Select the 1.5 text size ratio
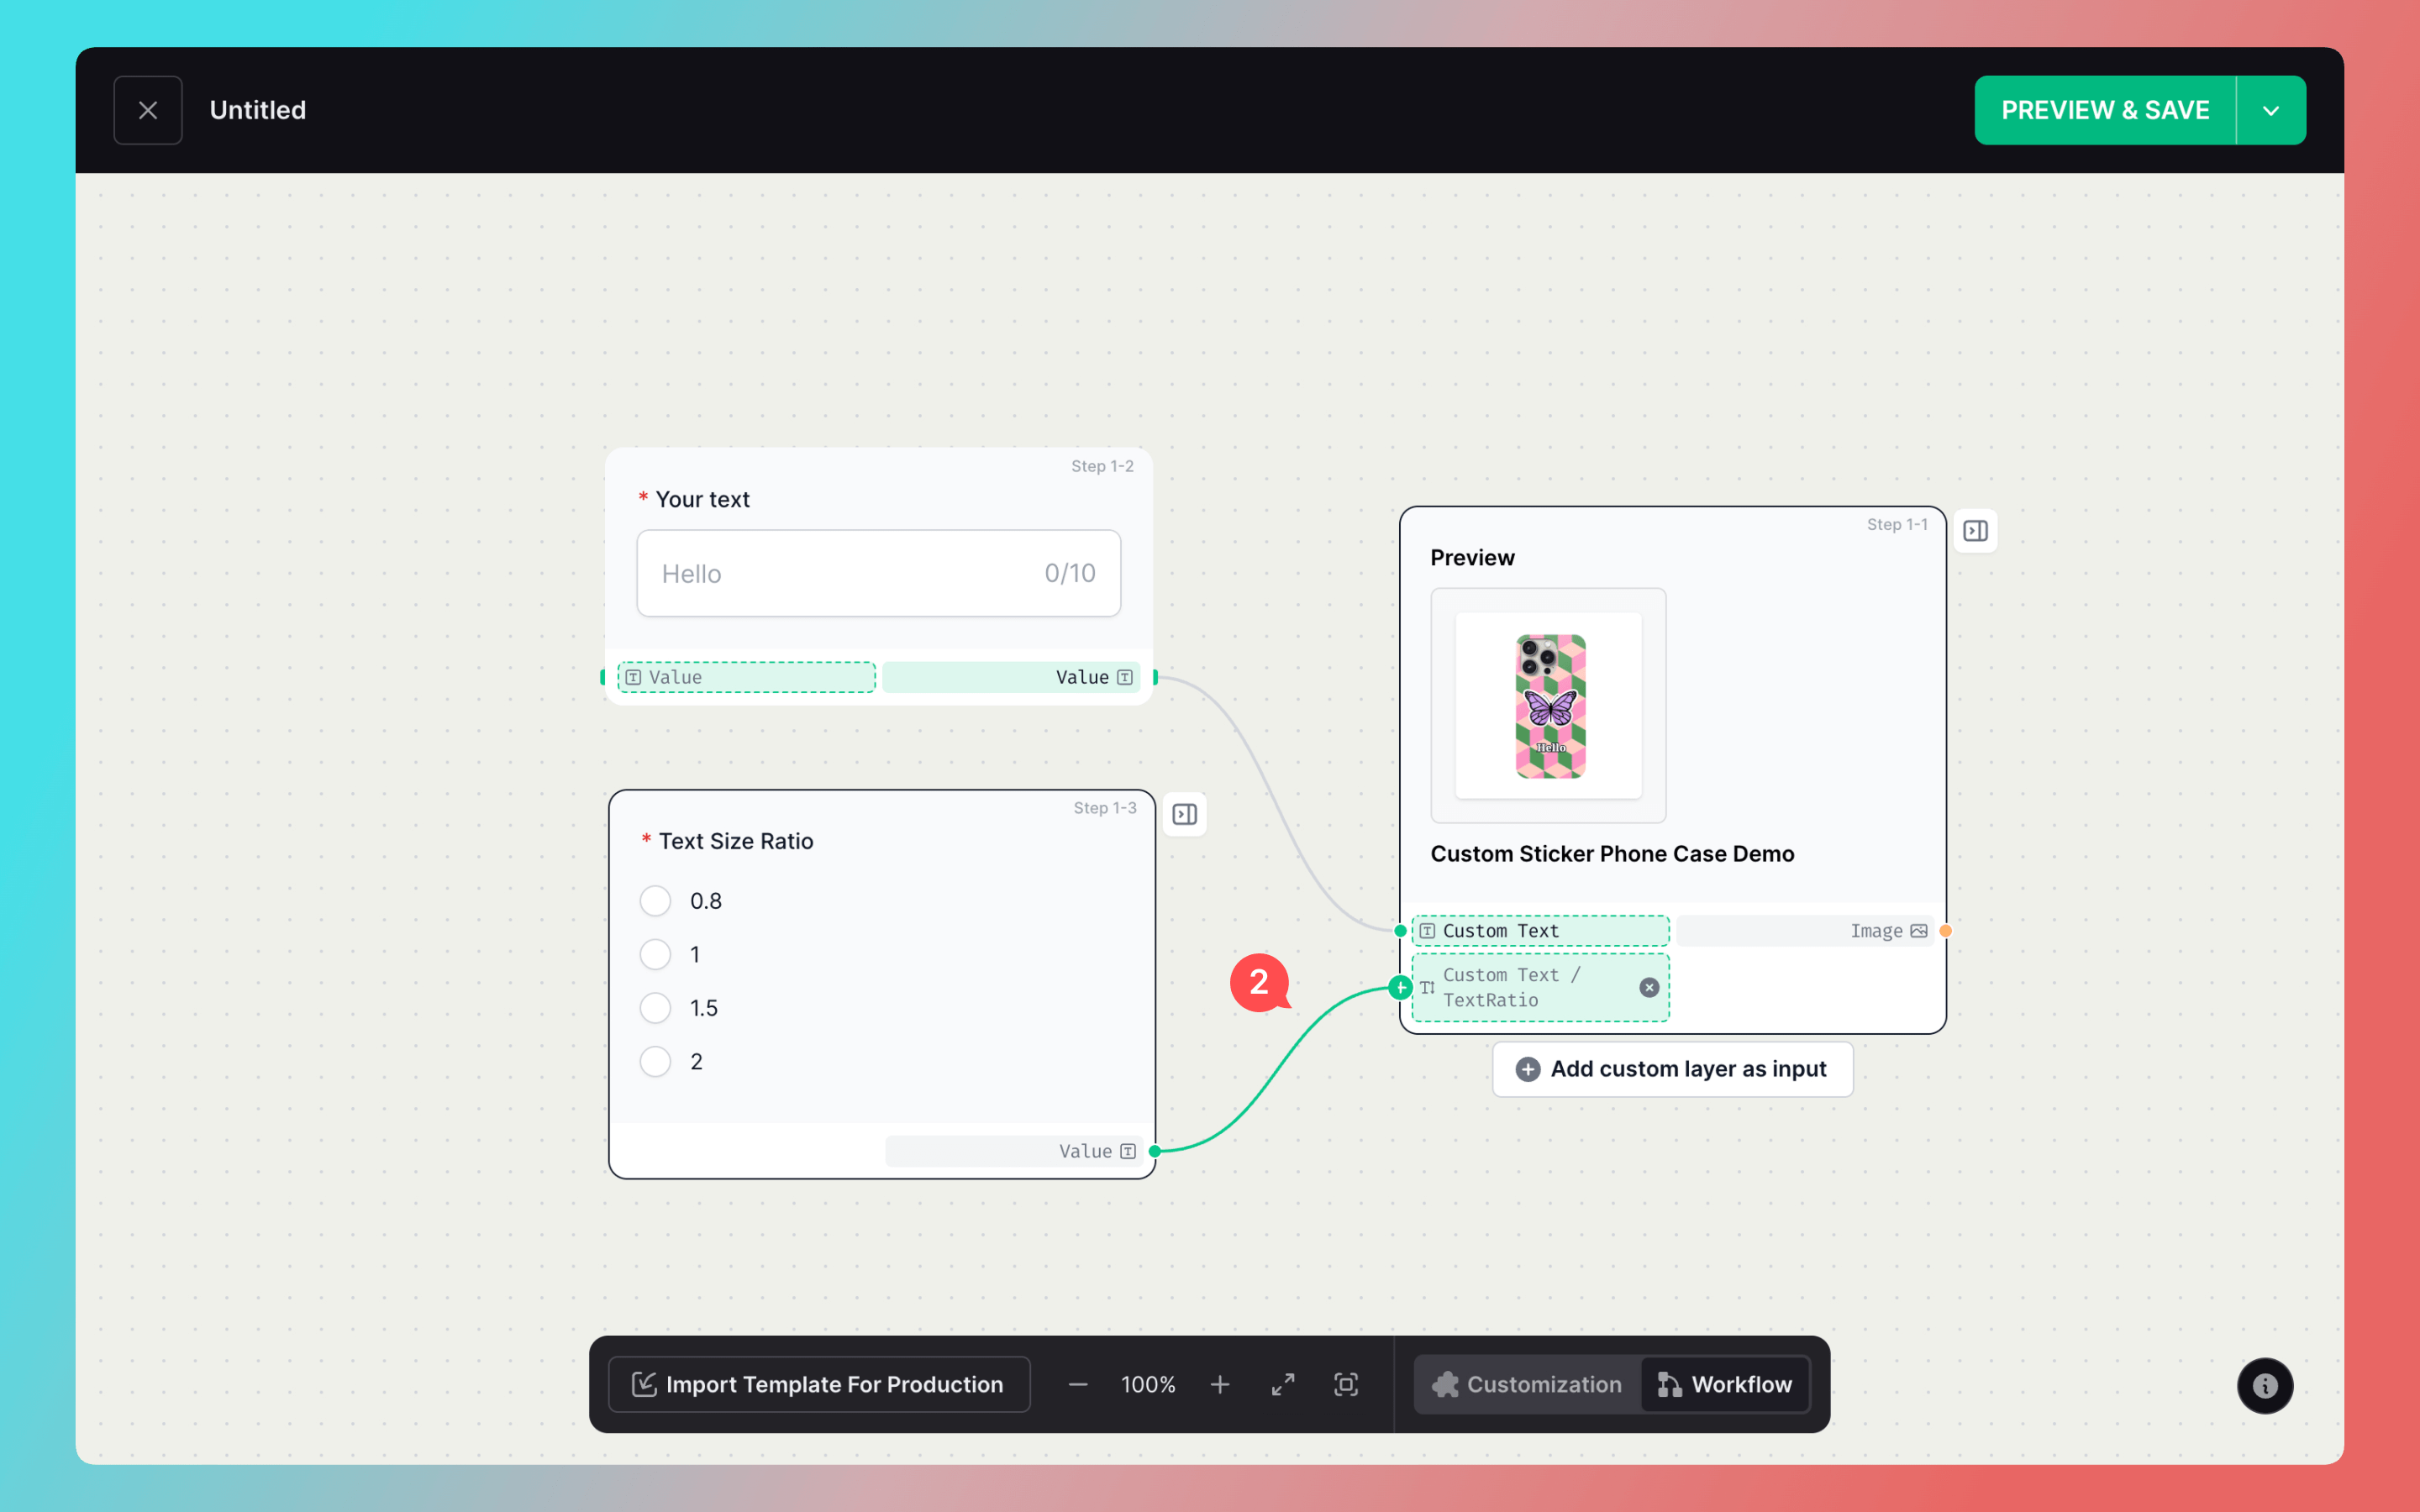2420x1512 pixels. (x=656, y=1008)
